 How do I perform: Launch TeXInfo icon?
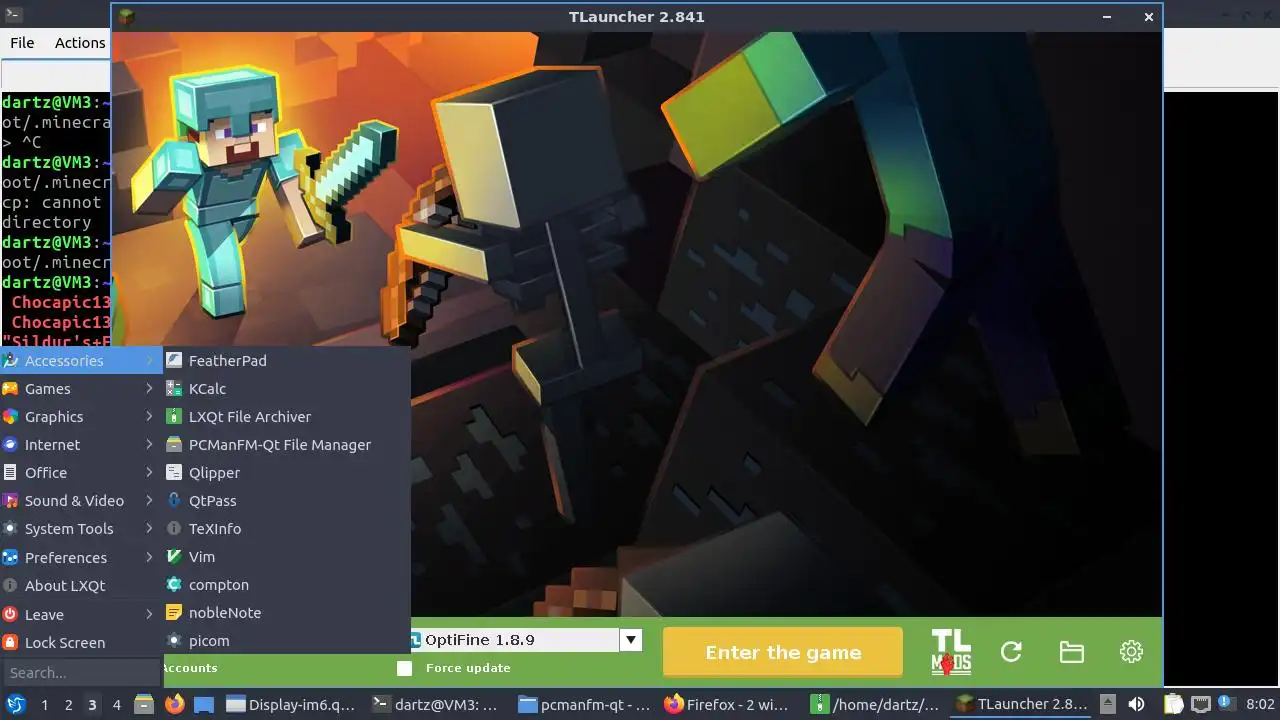tap(174, 528)
